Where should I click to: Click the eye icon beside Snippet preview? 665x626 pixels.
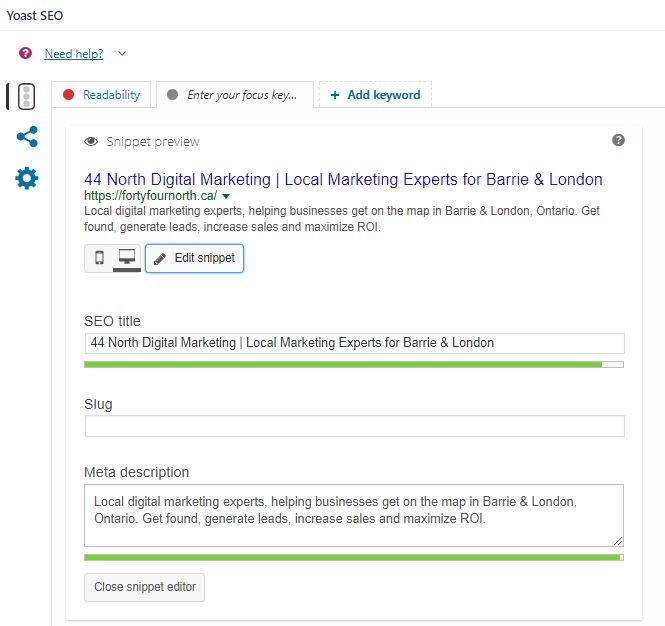coord(91,142)
